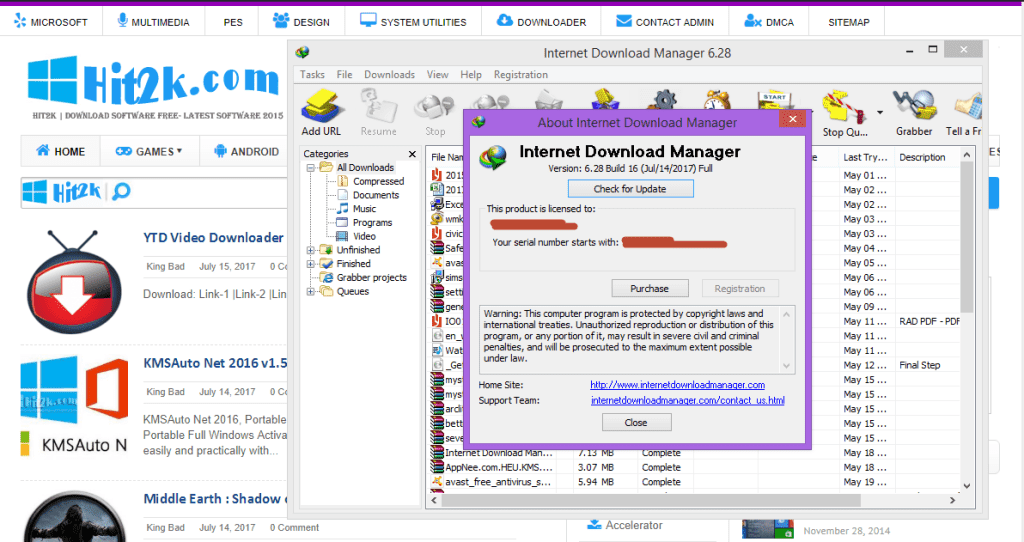Image resolution: width=1024 pixels, height=542 pixels.
Task: Click the IDM main window title bar icon
Action: pyautogui.click(x=302, y=52)
